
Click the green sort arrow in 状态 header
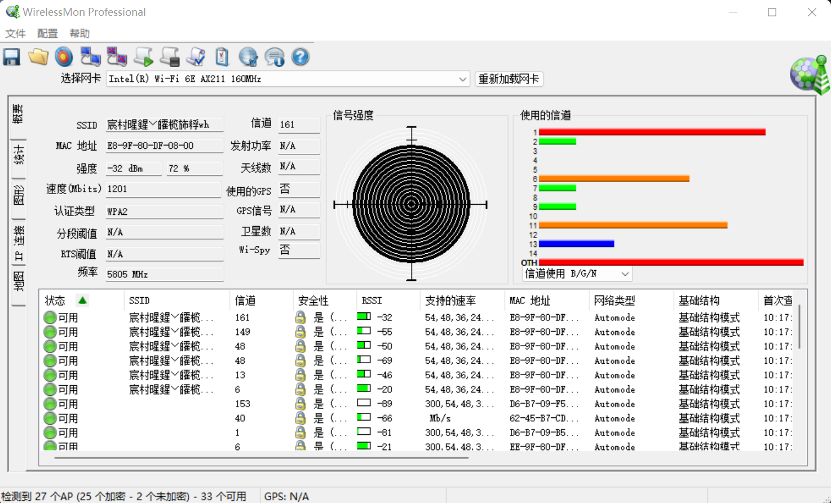pos(82,300)
